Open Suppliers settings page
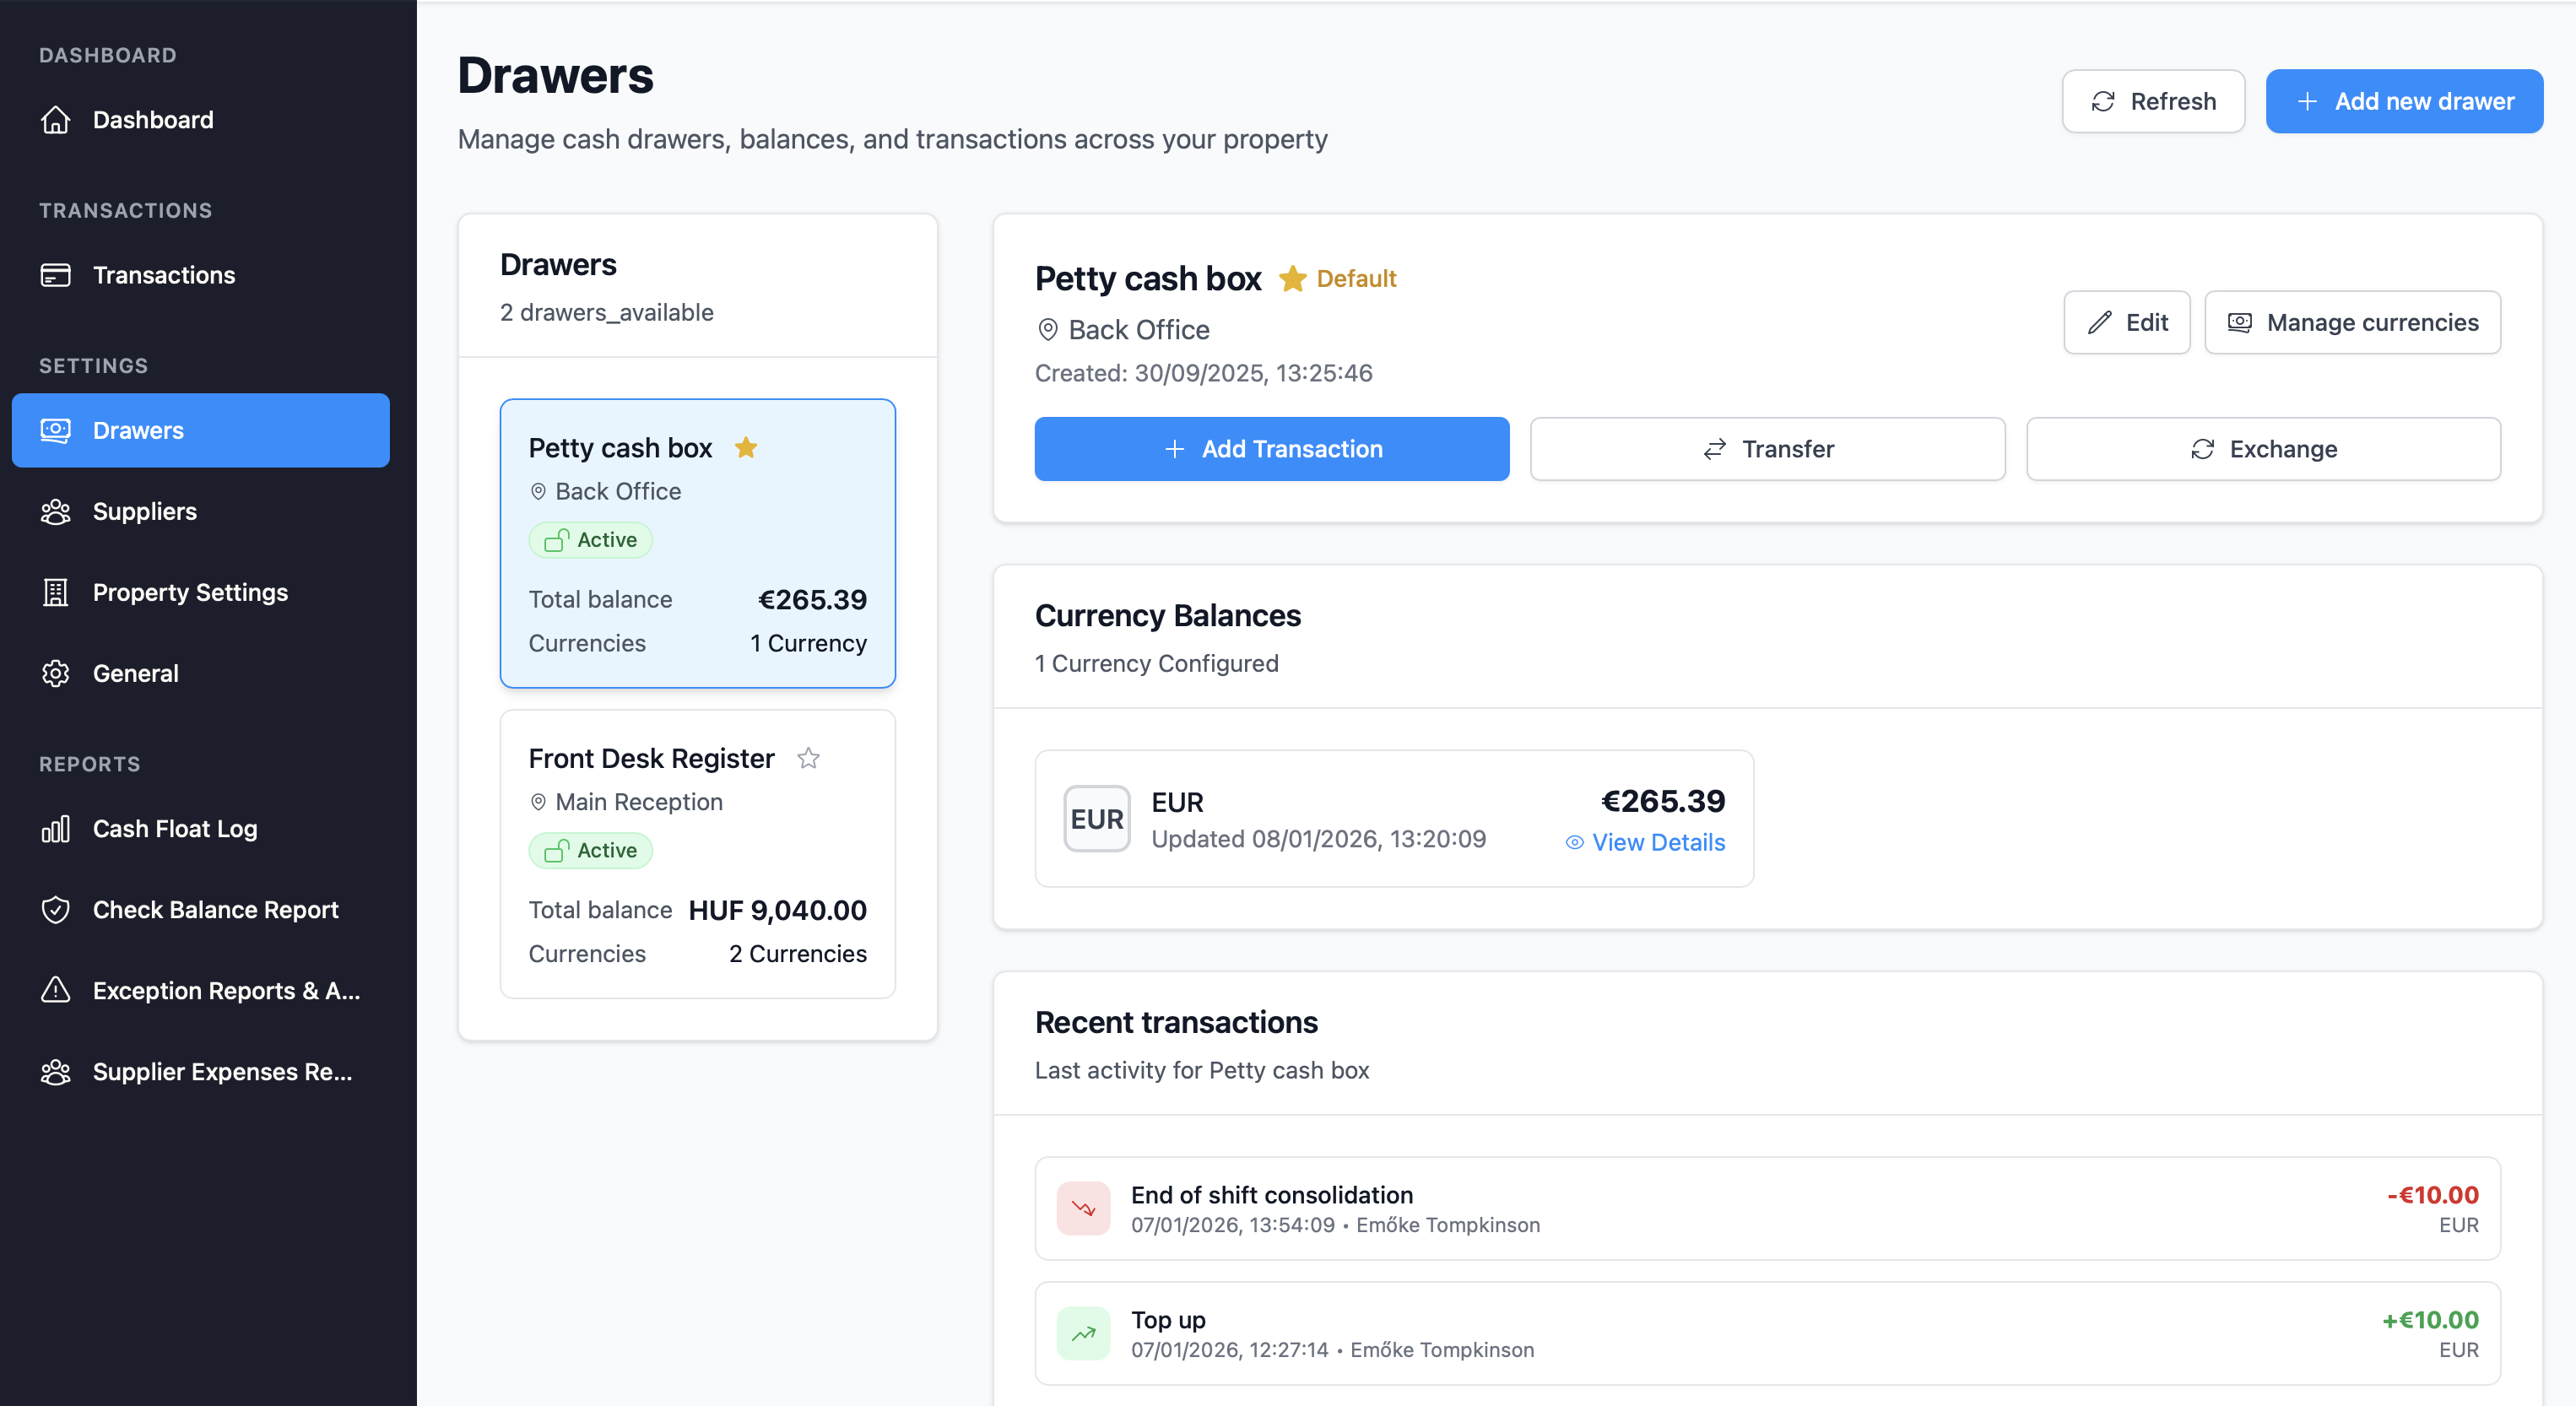2576x1406 pixels. point(144,512)
